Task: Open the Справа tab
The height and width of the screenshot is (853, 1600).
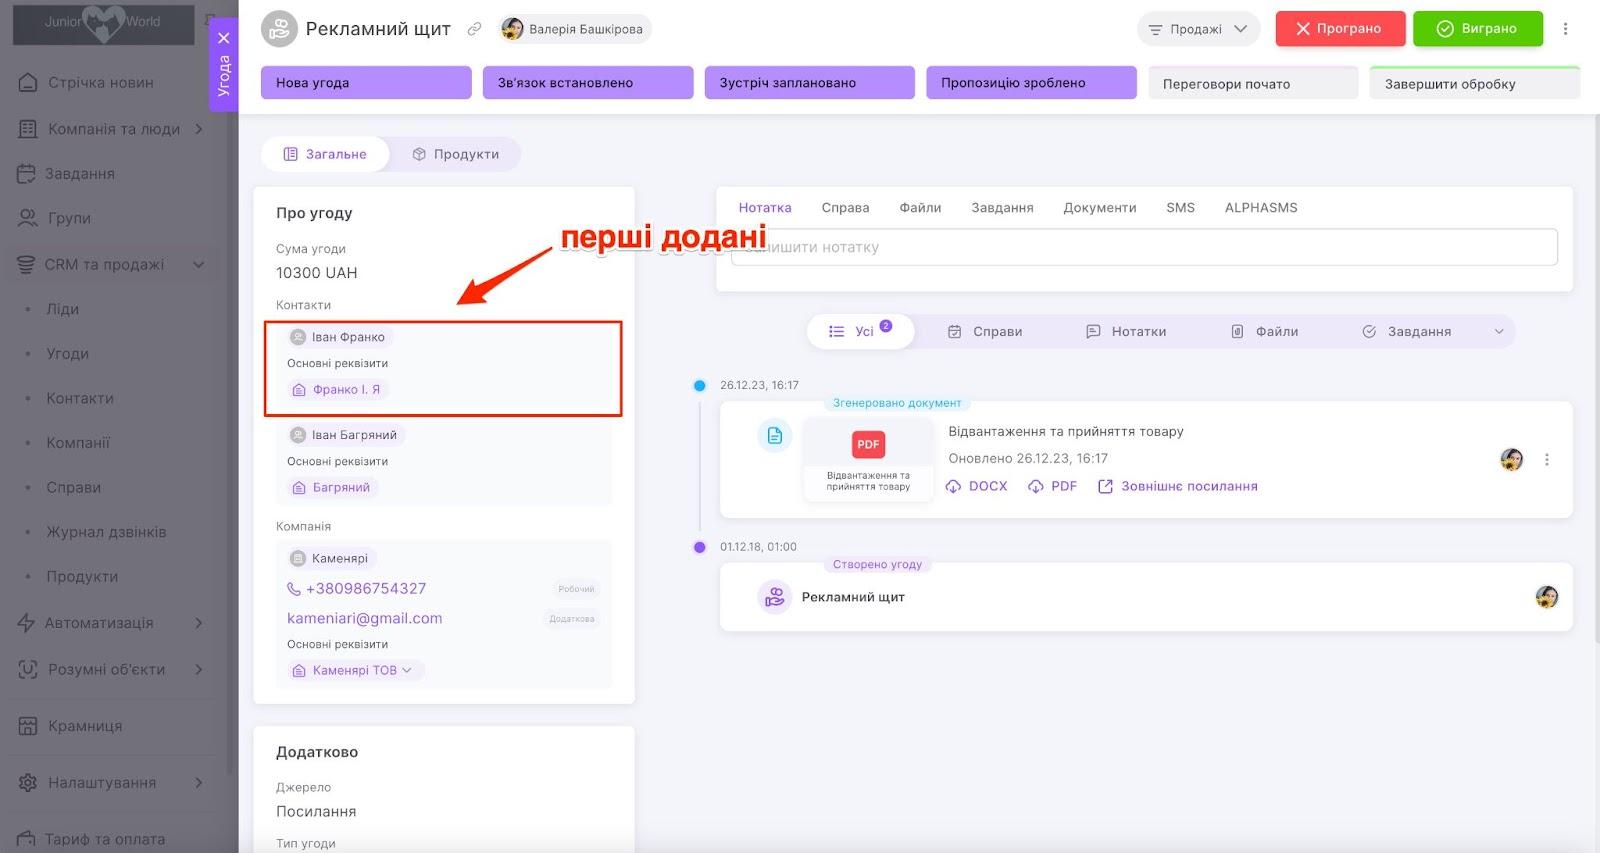Action: (x=845, y=208)
